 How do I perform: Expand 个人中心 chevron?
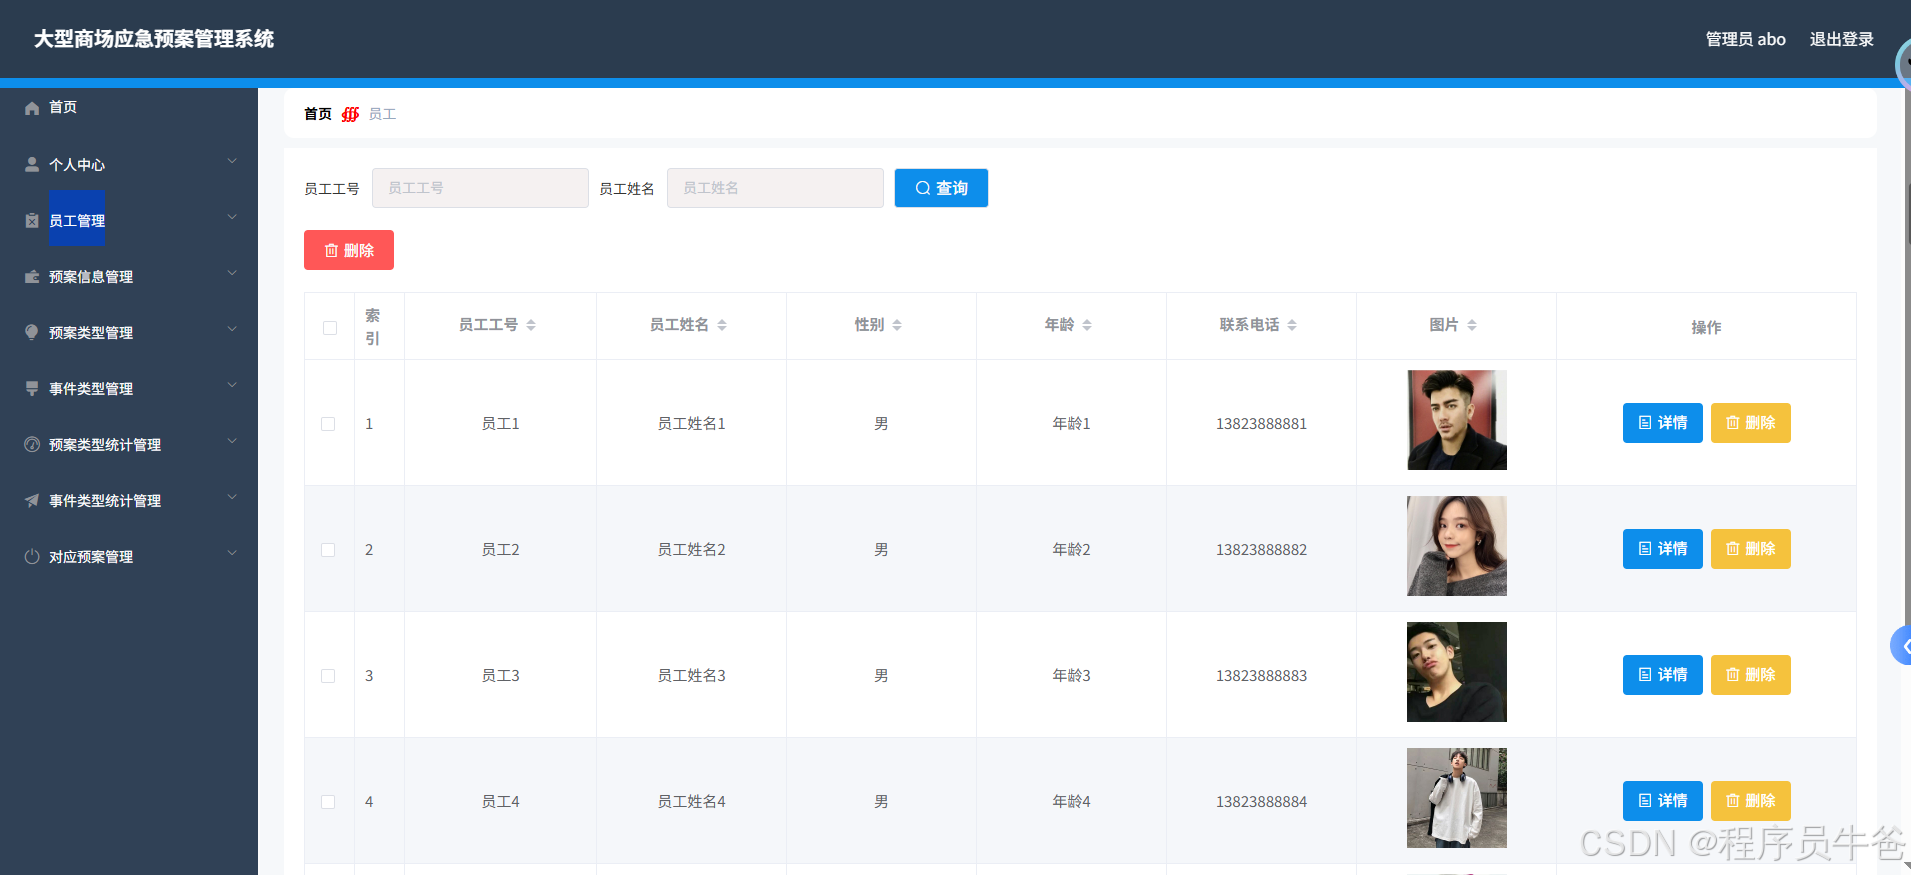(232, 161)
